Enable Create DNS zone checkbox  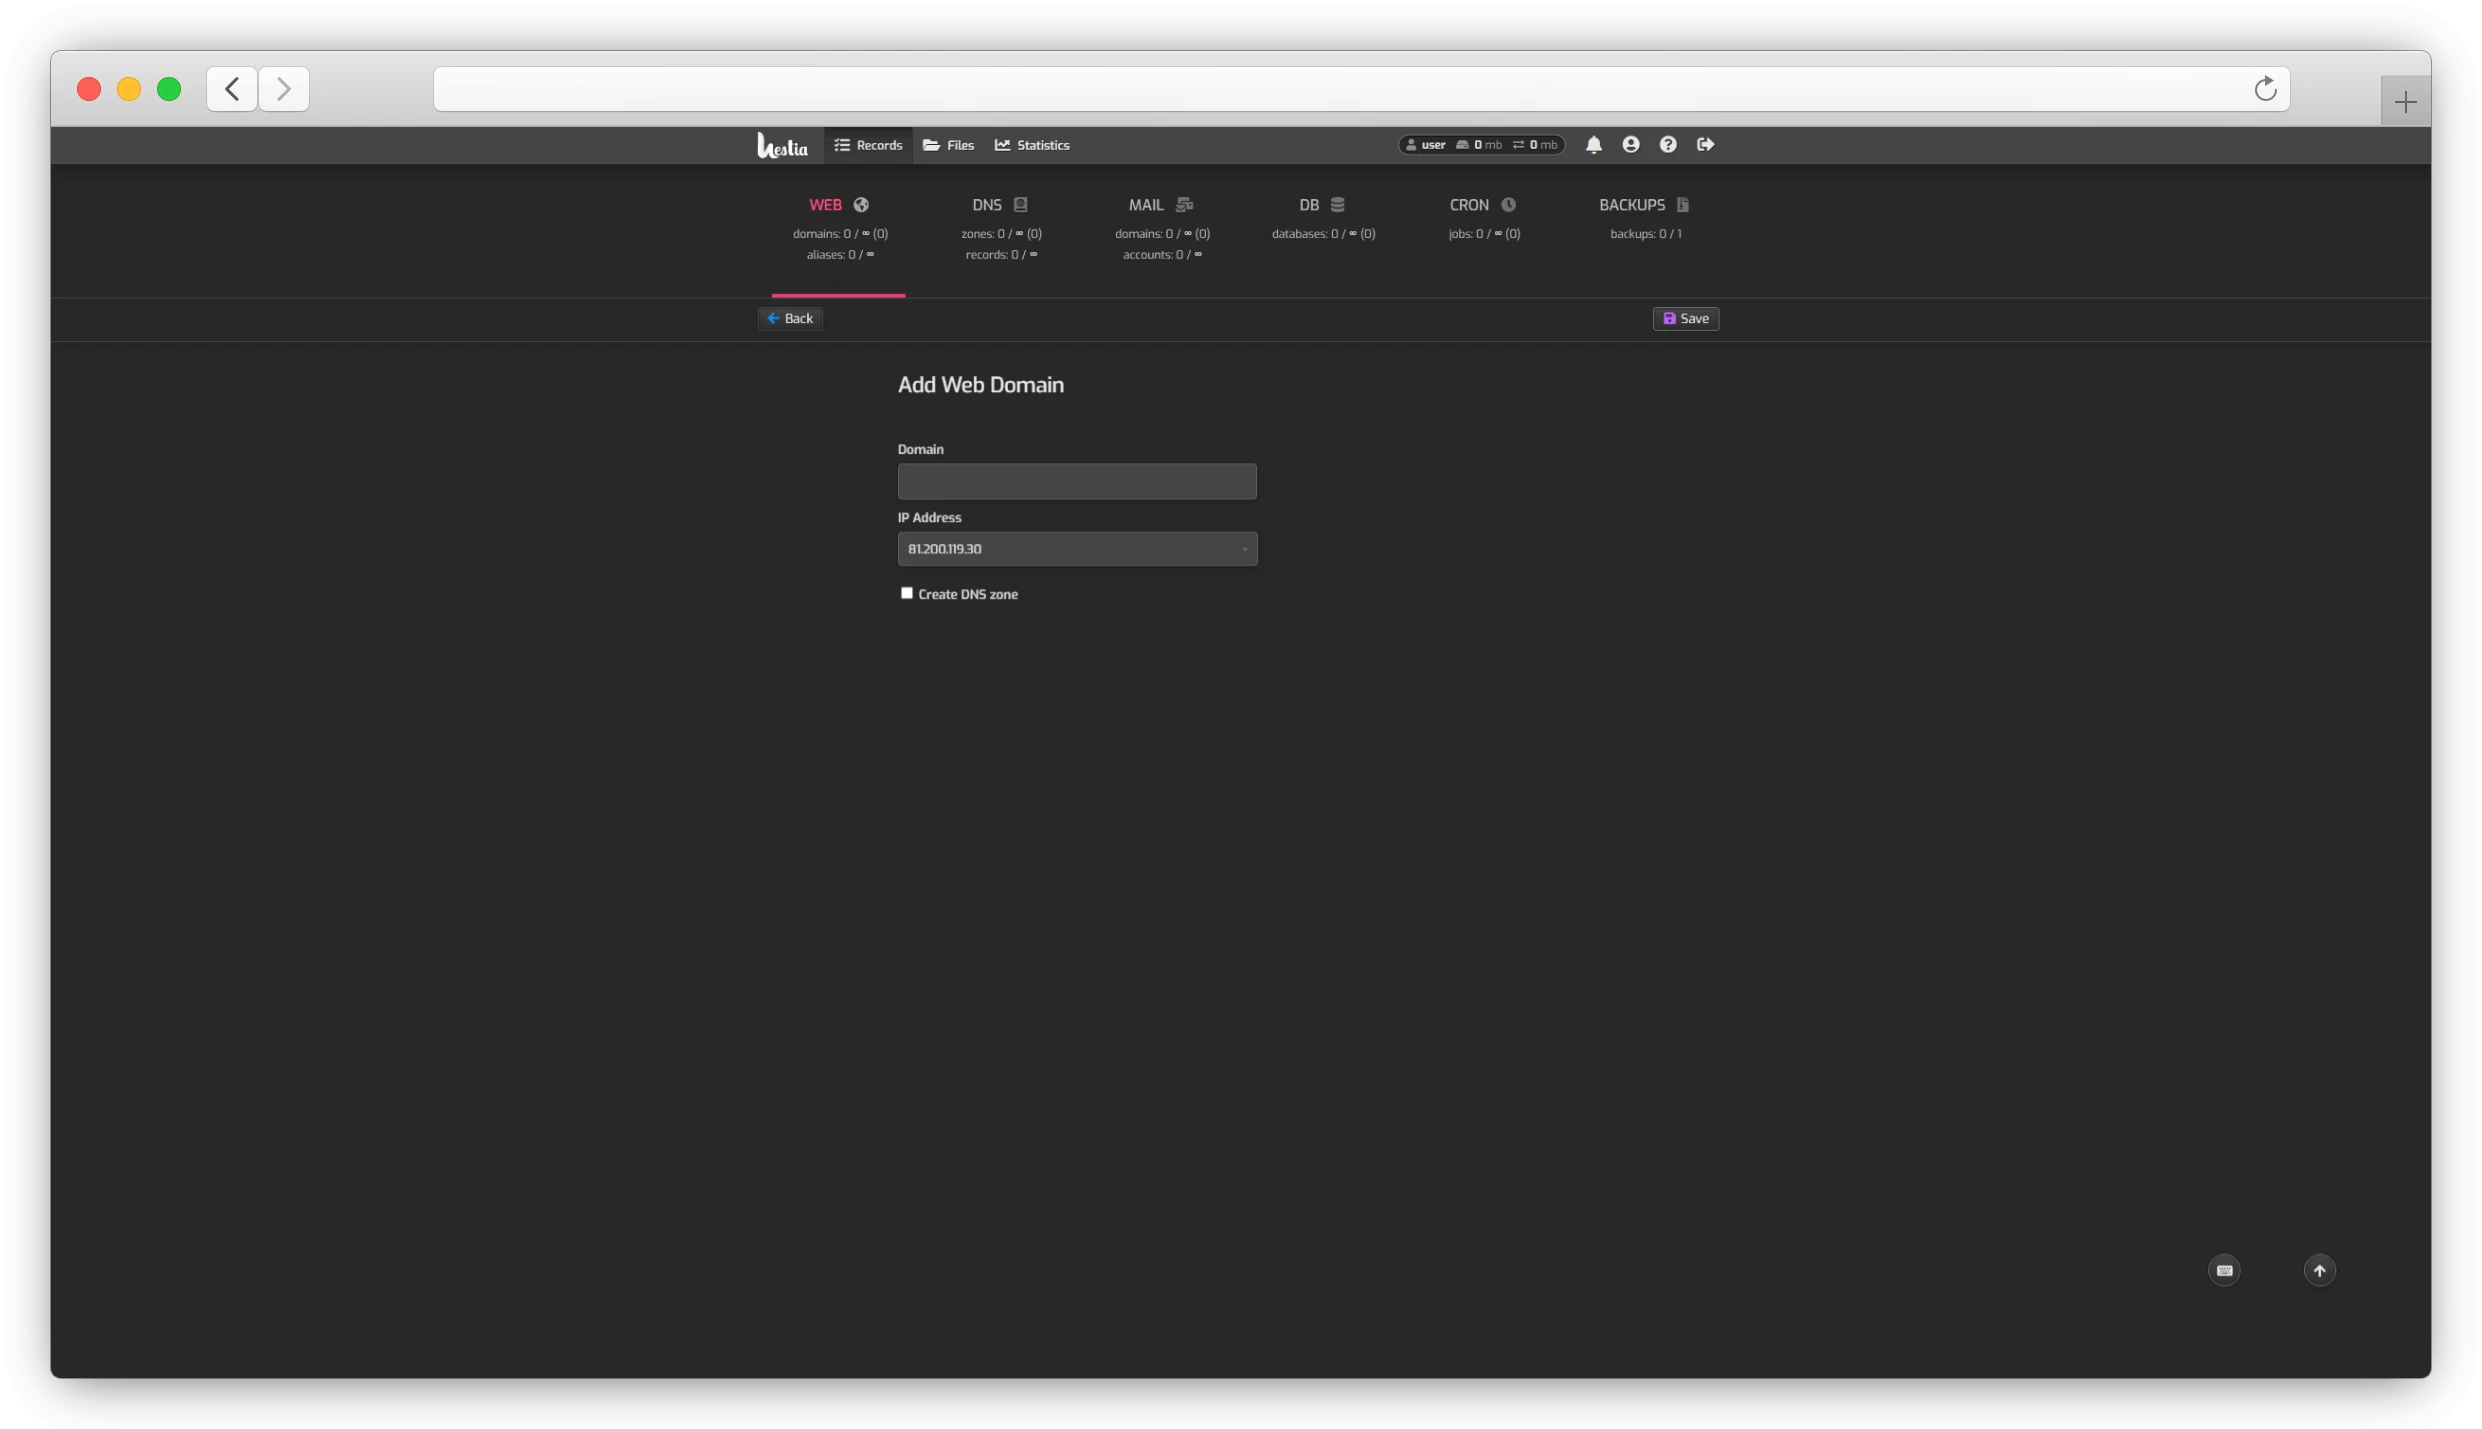(x=907, y=593)
